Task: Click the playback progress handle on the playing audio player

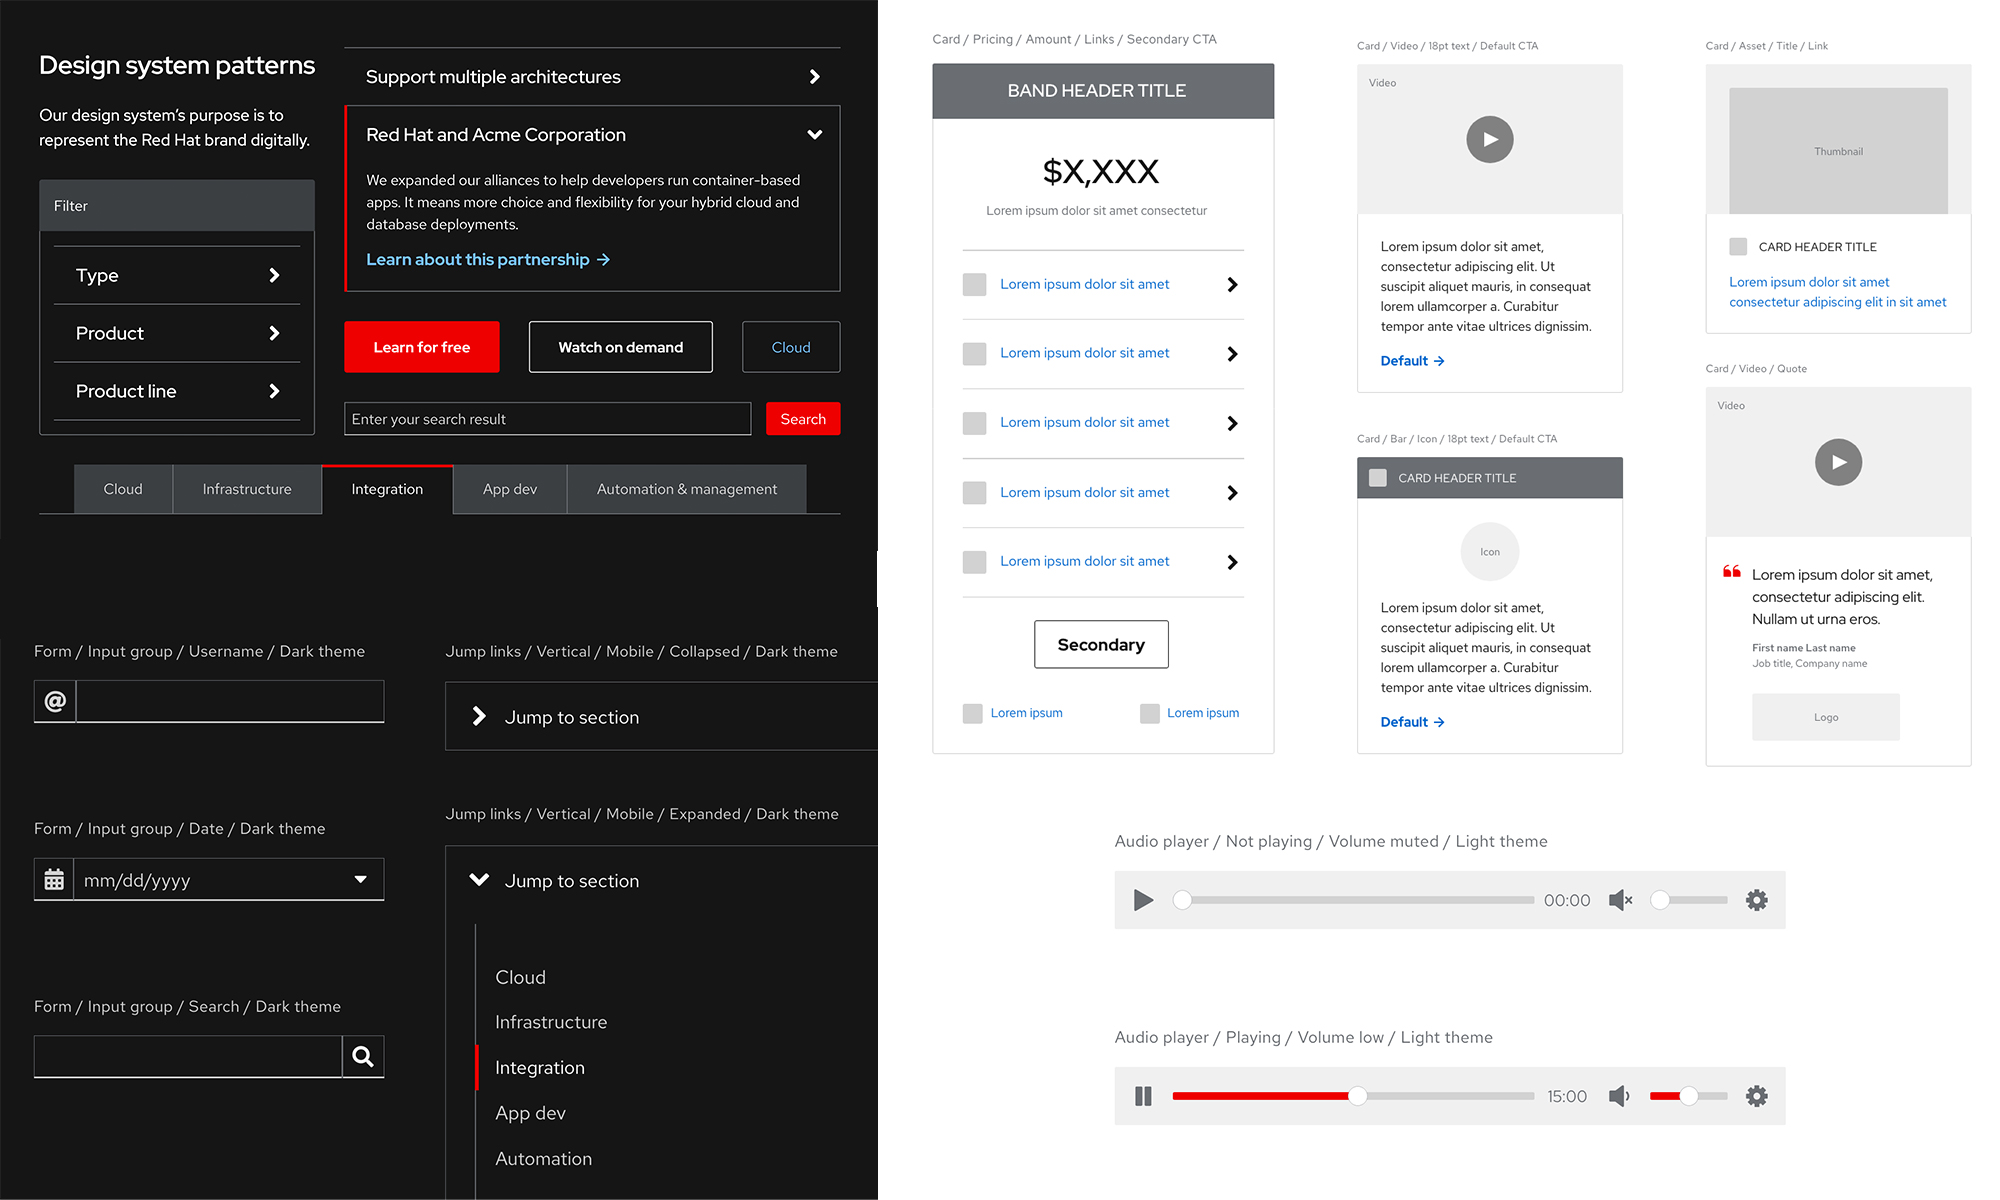Action: click(x=1357, y=1096)
